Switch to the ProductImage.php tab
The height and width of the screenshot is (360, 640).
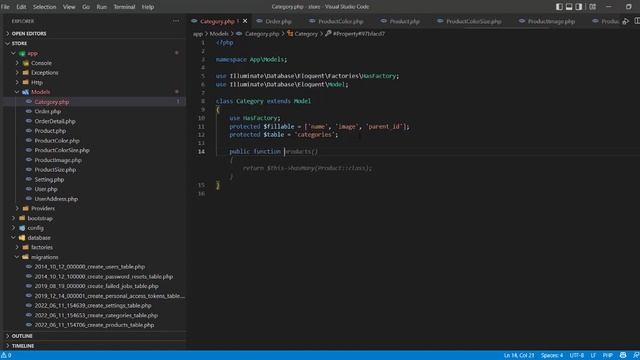(x=551, y=21)
